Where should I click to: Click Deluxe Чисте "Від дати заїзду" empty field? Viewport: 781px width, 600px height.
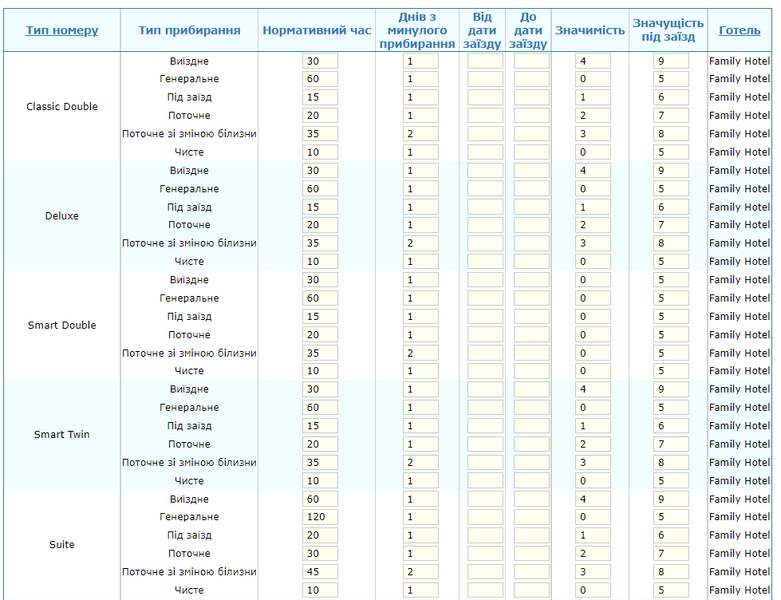[x=485, y=261]
